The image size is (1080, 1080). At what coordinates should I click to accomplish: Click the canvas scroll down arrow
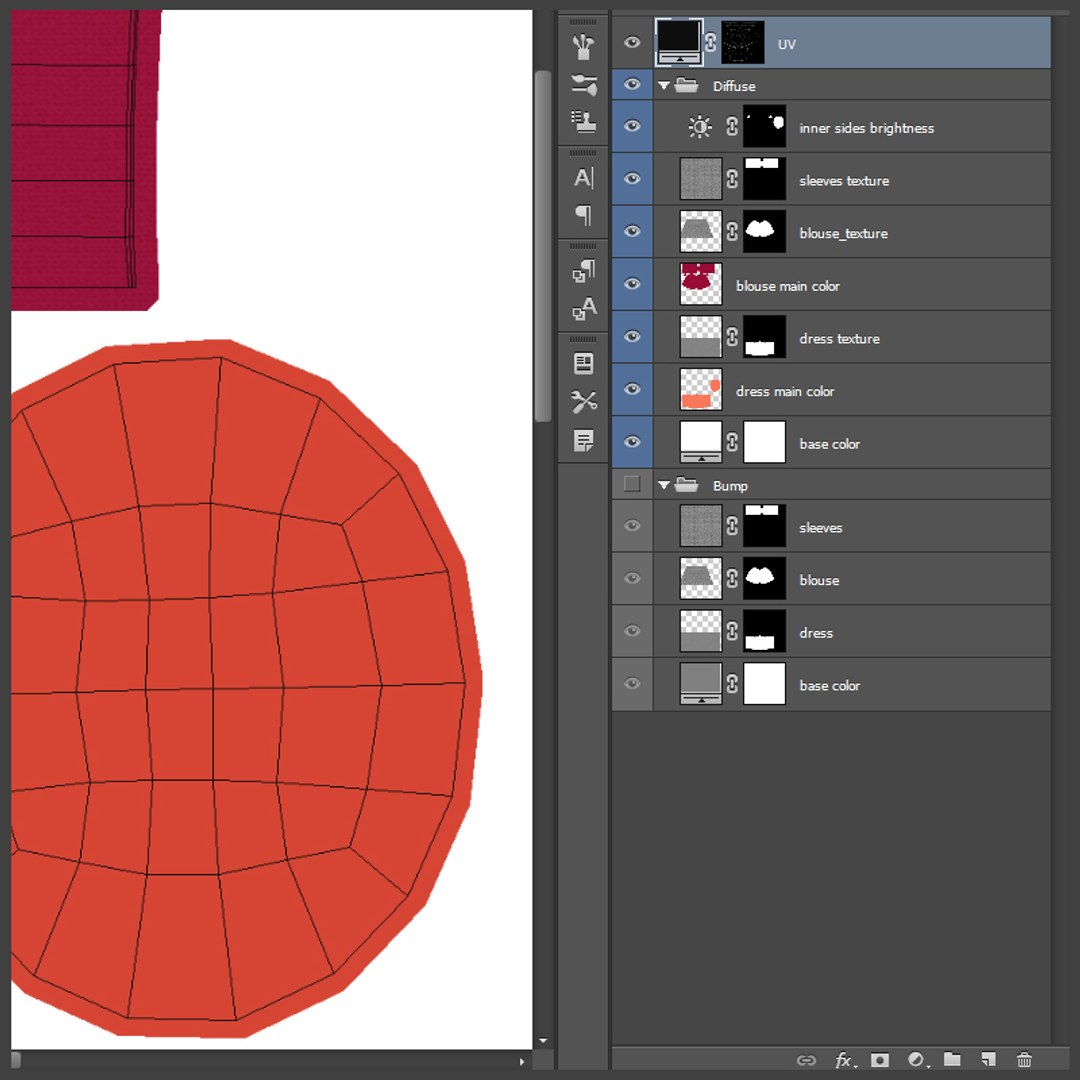click(543, 1041)
